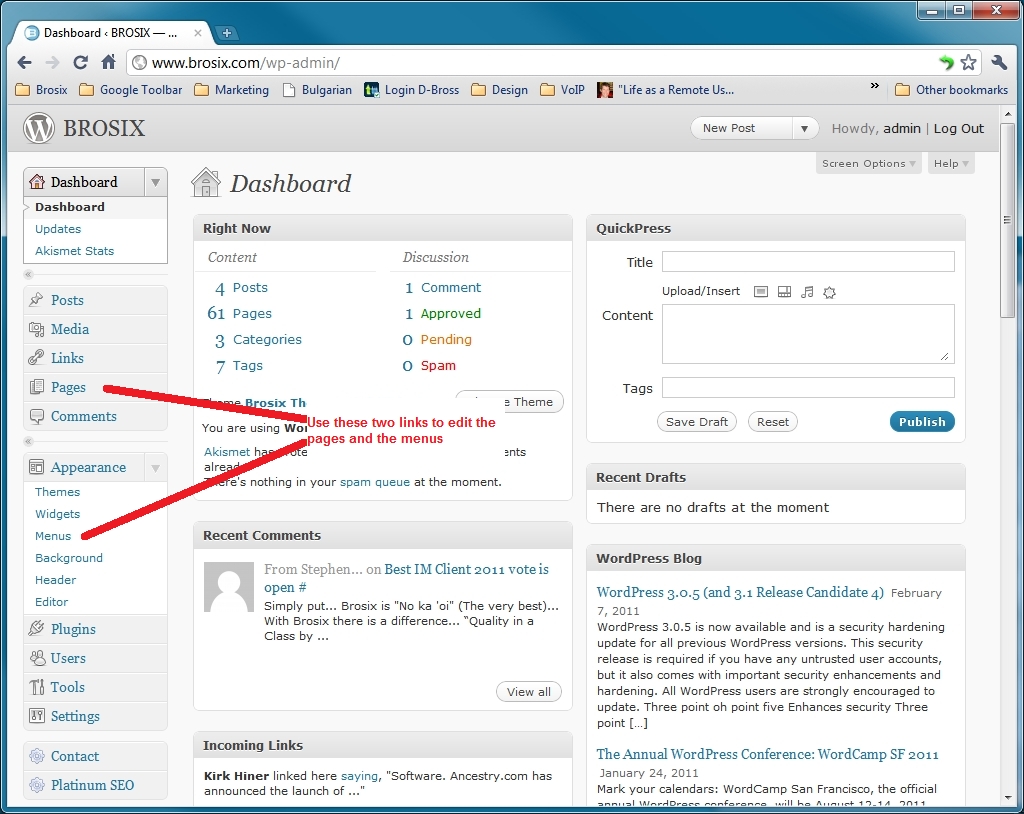Open Login D-Bross bookmark
This screenshot has height=814, width=1024.
412,90
